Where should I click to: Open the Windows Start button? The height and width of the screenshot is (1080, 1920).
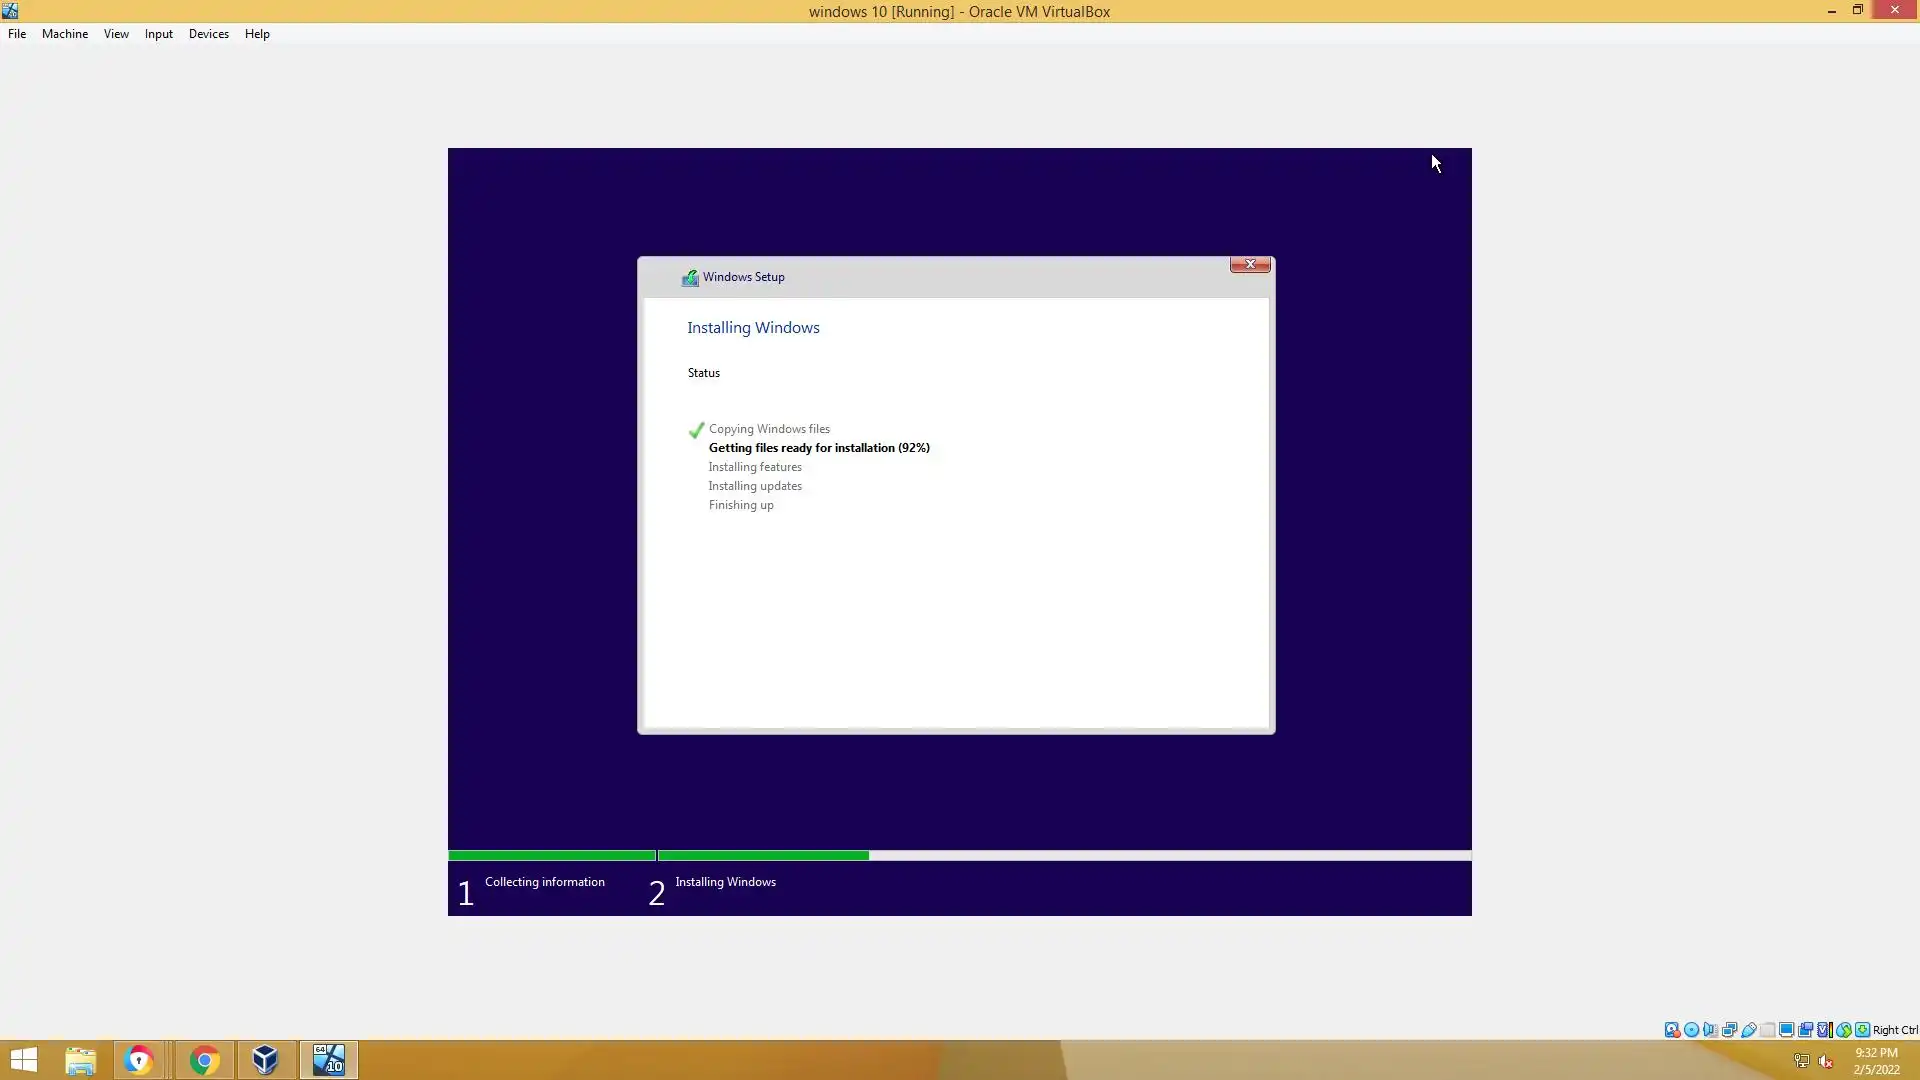(24, 1060)
